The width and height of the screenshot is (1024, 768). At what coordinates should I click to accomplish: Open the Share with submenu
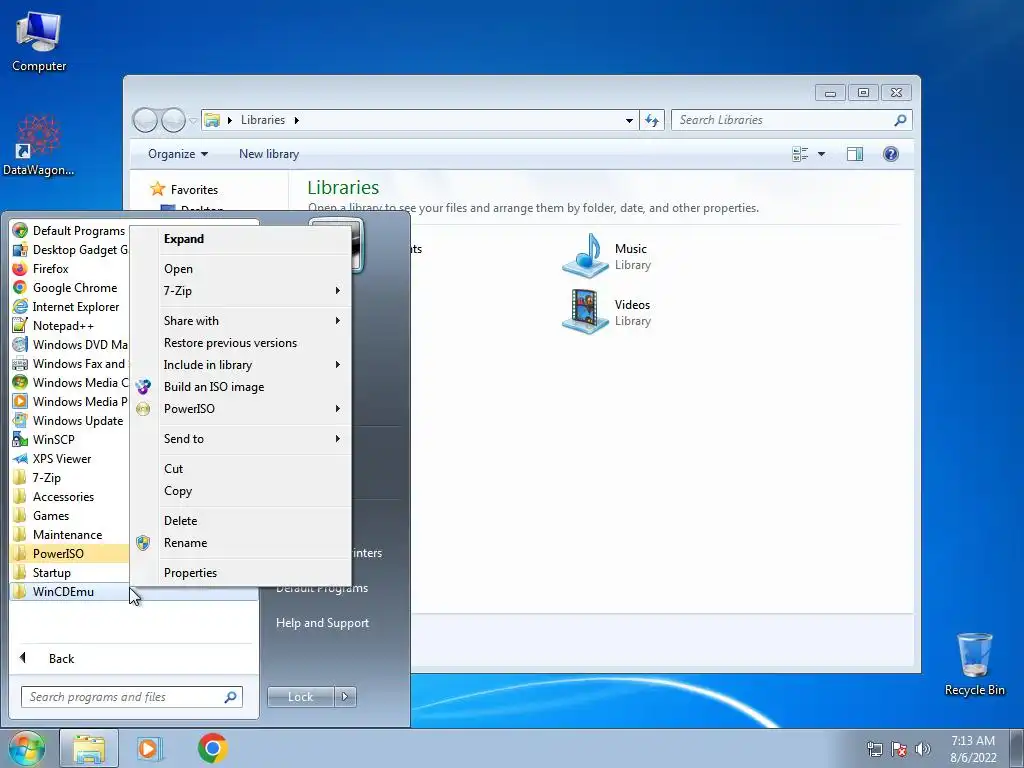[x=240, y=321]
